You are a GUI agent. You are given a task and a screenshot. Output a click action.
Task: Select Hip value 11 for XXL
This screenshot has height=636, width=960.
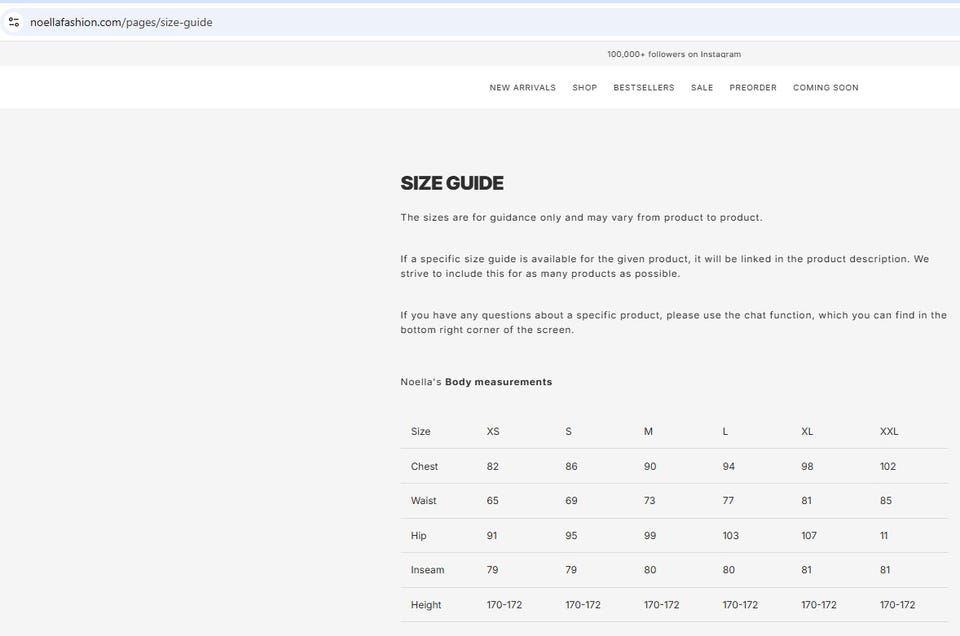[884, 536]
